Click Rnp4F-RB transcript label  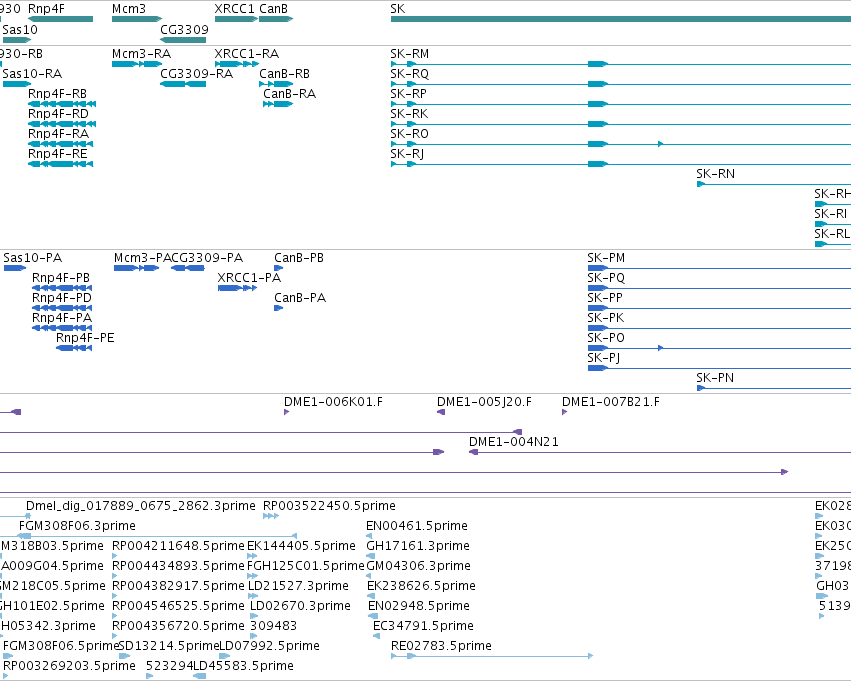(58, 94)
